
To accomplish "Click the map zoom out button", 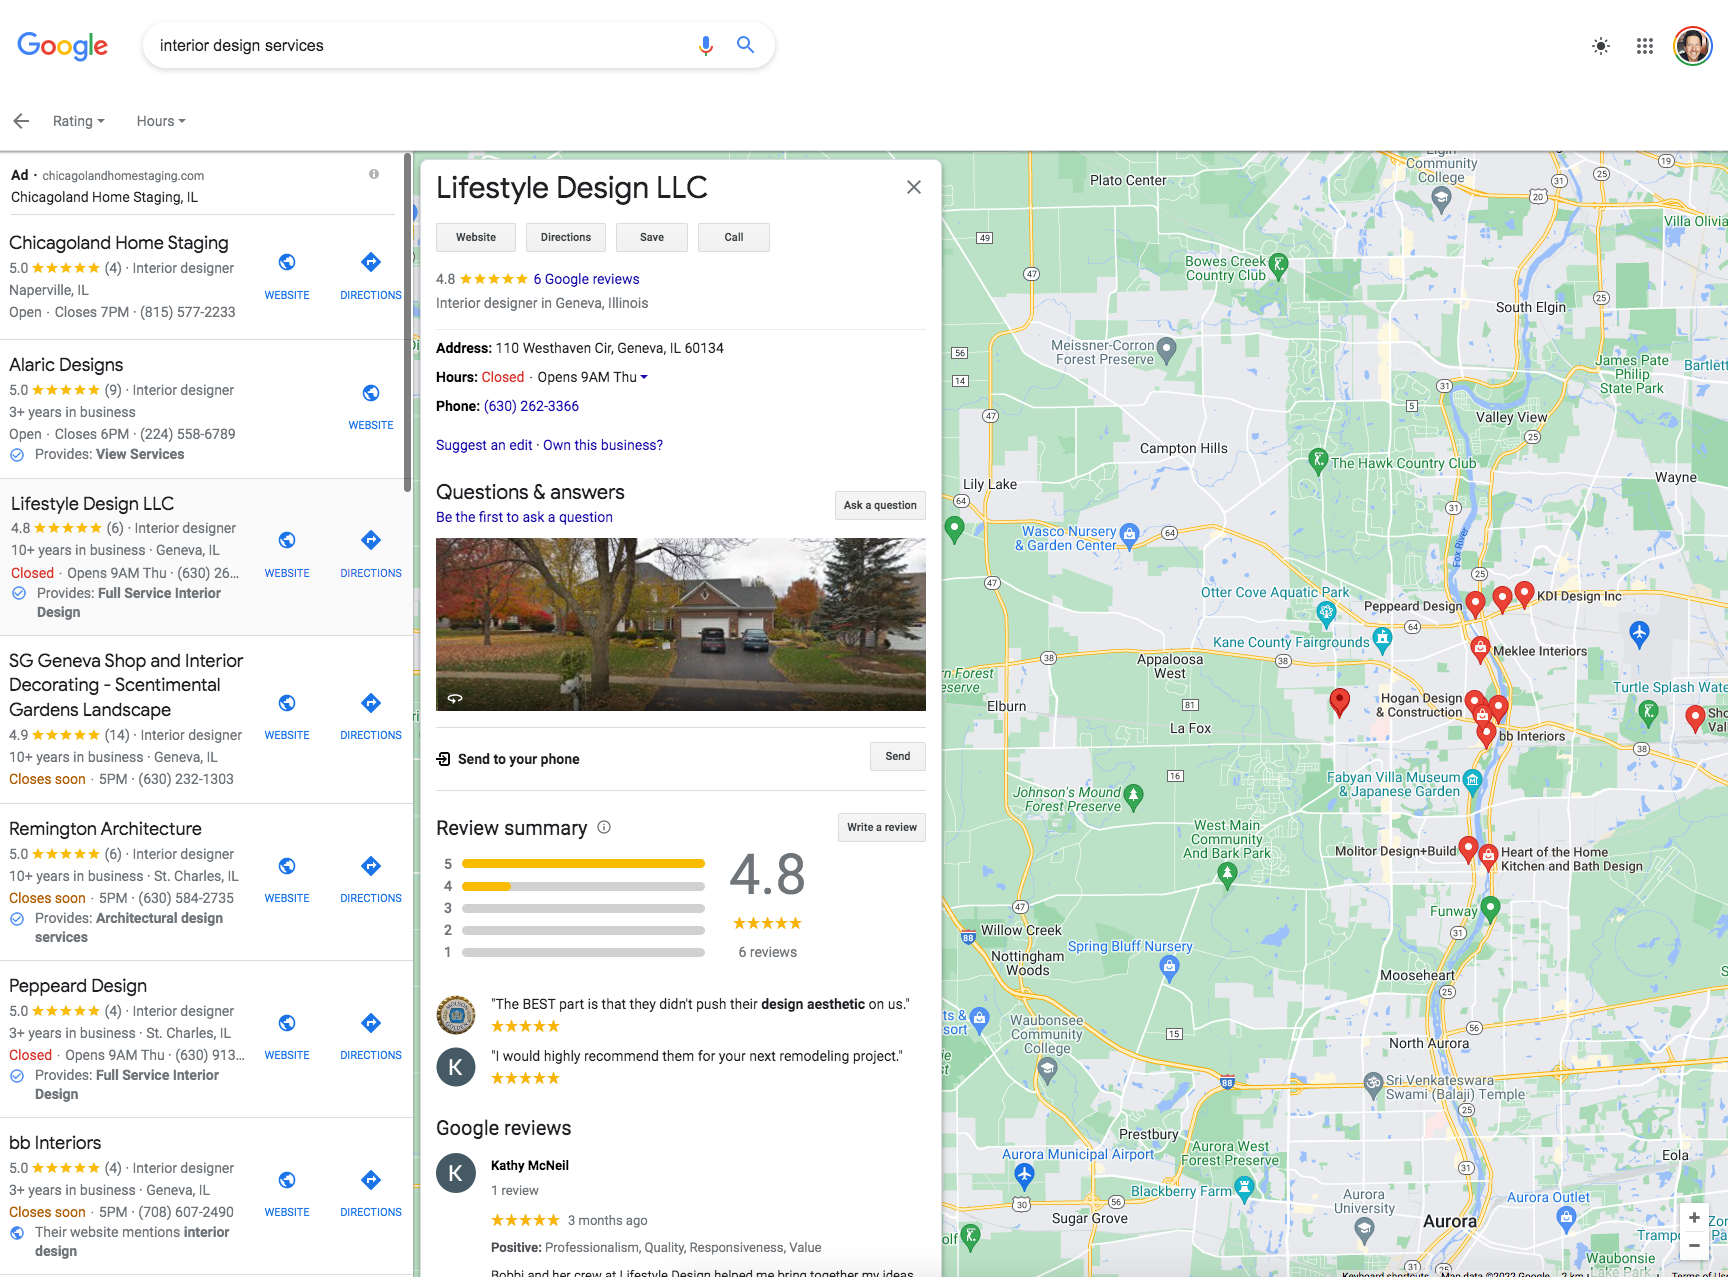I will point(1694,1245).
